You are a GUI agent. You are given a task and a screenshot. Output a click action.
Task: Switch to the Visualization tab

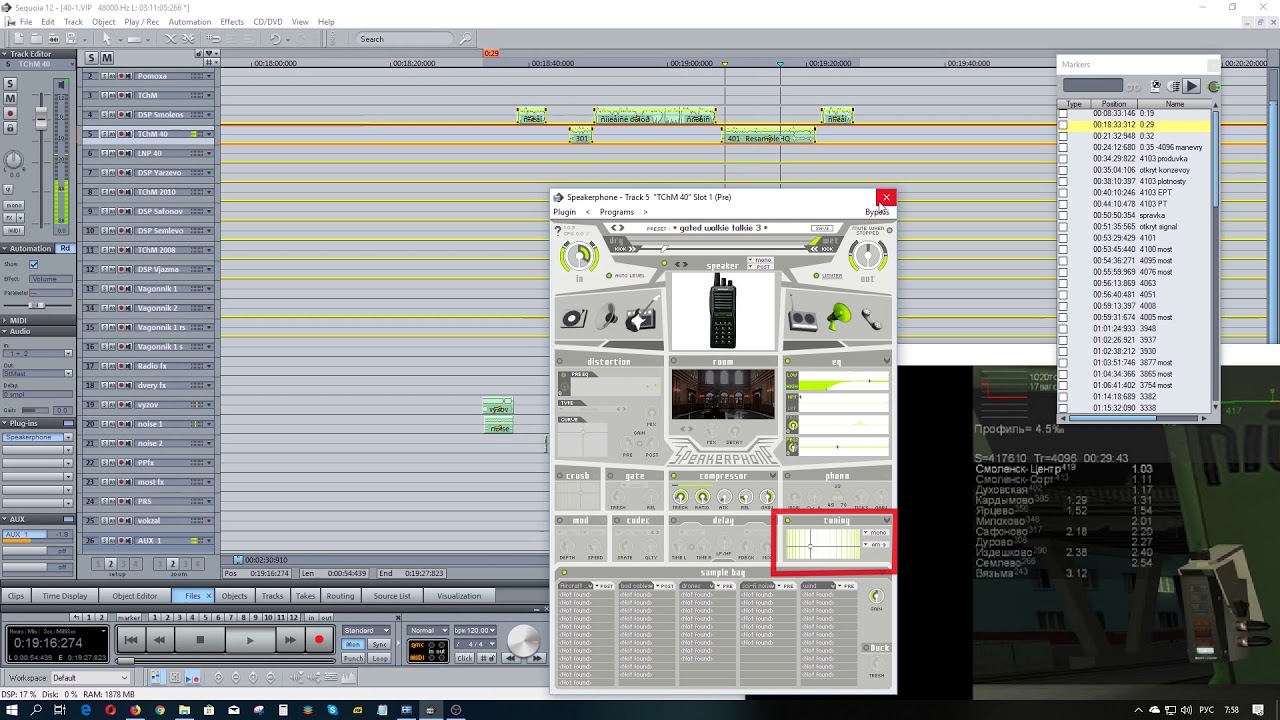[x=459, y=596]
